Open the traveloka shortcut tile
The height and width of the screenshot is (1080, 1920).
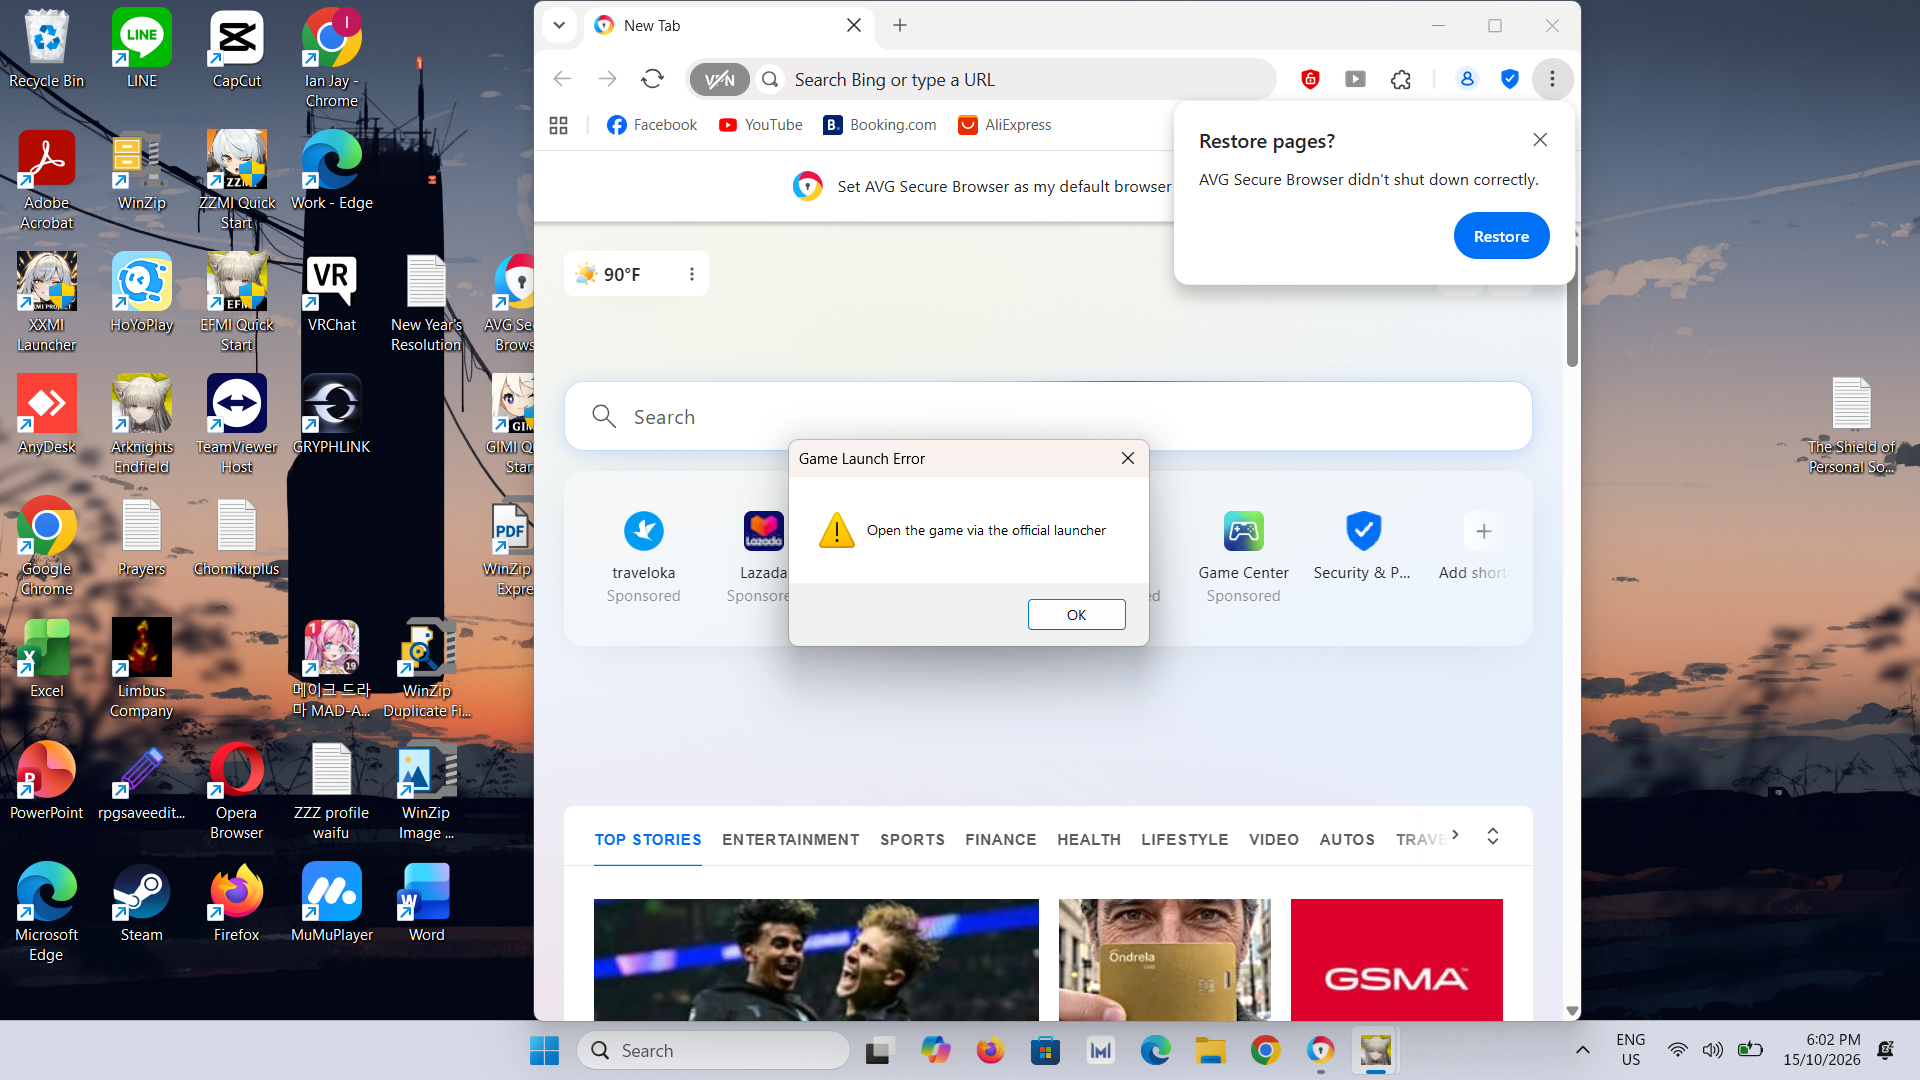[x=643, y=556]
